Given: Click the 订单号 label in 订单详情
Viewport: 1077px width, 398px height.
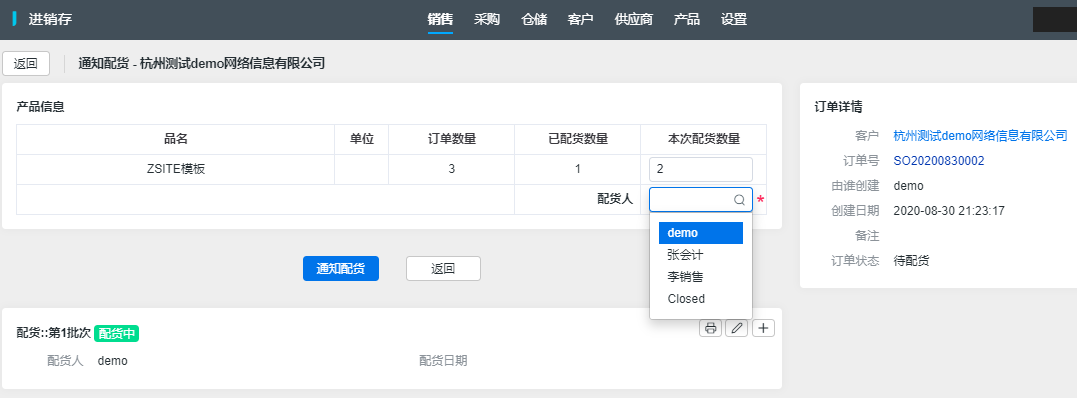Looking at the screenshot, I should (861, 161).
